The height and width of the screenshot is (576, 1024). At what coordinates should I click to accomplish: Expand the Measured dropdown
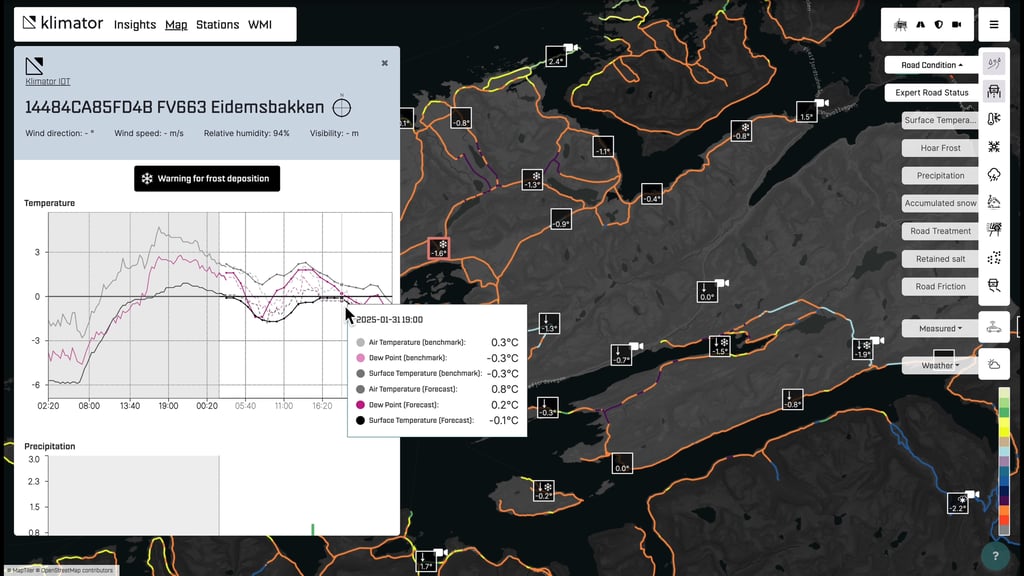pos(938,328)
